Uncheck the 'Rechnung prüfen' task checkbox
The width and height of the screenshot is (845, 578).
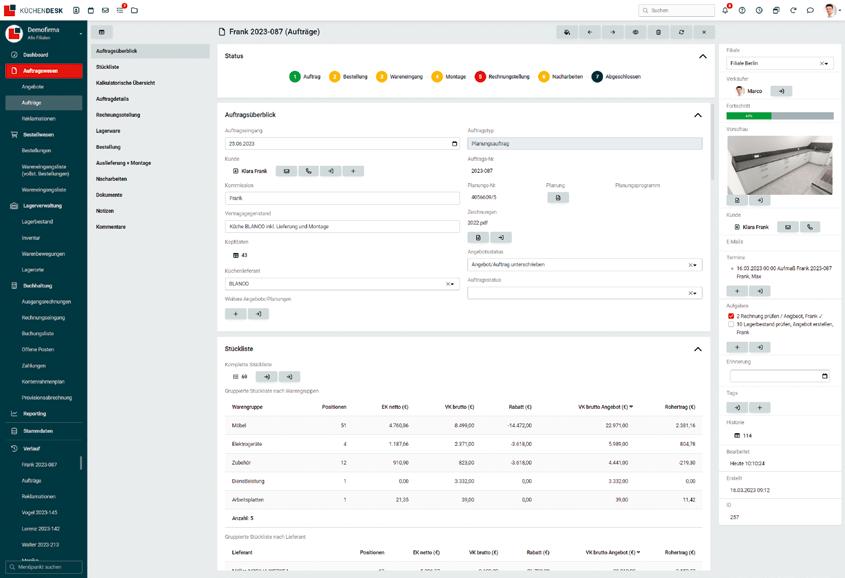(731, 316)
